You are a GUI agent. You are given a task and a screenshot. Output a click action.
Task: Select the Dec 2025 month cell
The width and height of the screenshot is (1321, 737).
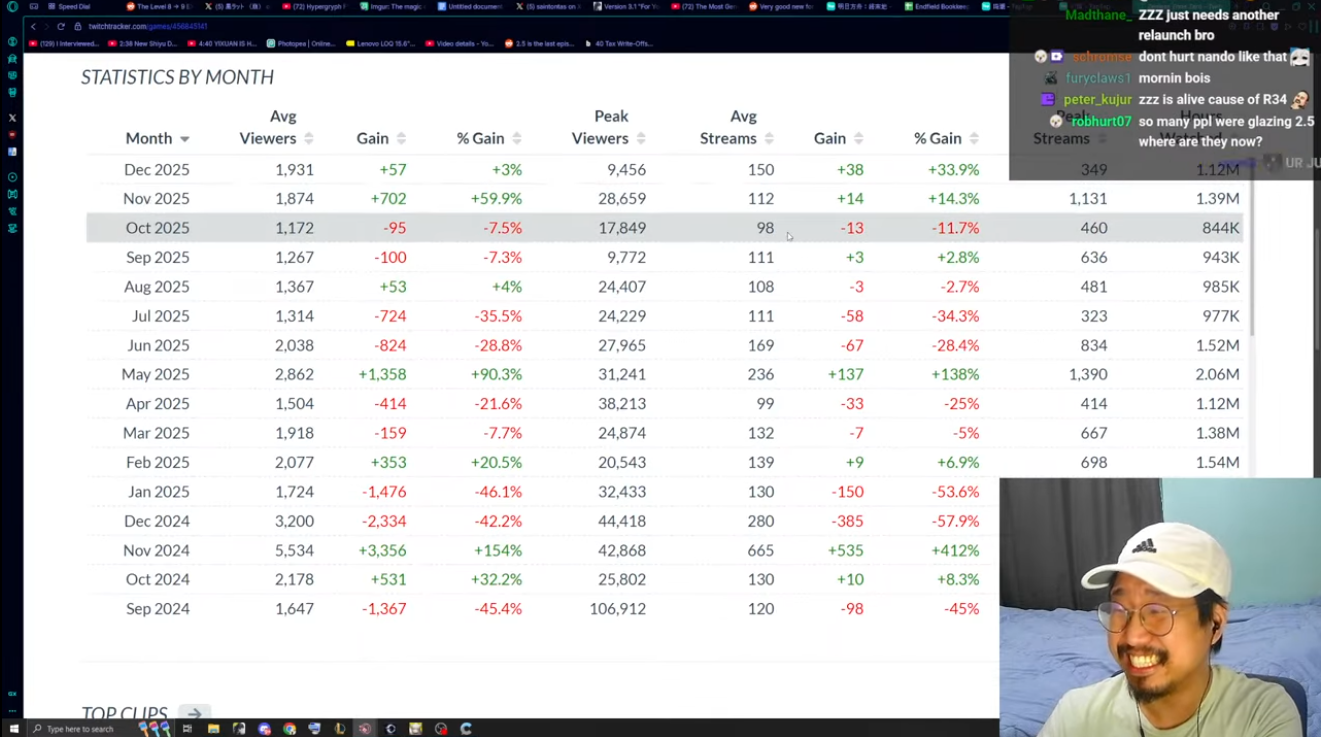point(157,170)
